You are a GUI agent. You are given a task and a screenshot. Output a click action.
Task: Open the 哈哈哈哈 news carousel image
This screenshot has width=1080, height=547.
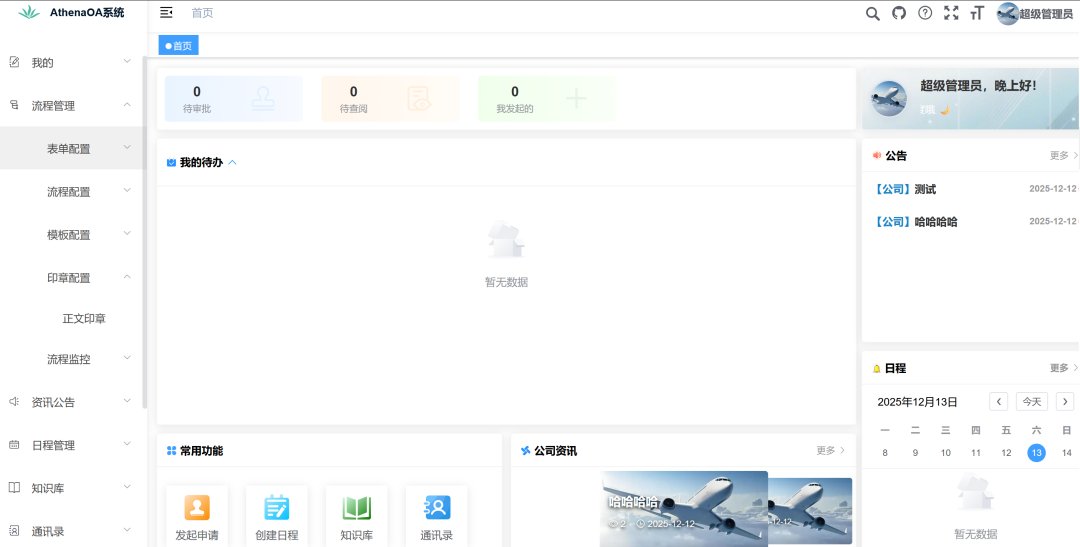[684, 508]
